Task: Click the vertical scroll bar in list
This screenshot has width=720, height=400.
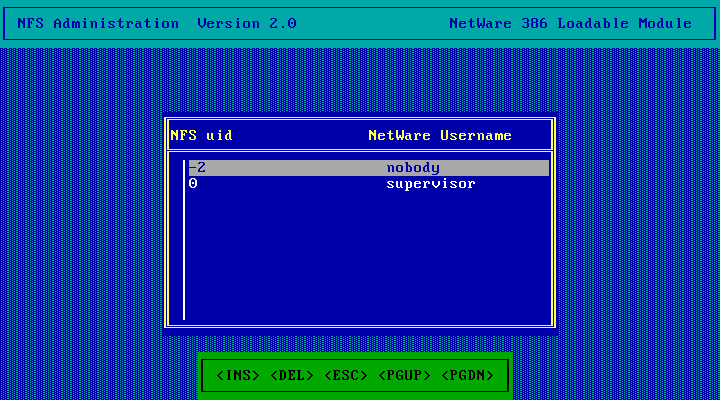Action: point(184,240)
